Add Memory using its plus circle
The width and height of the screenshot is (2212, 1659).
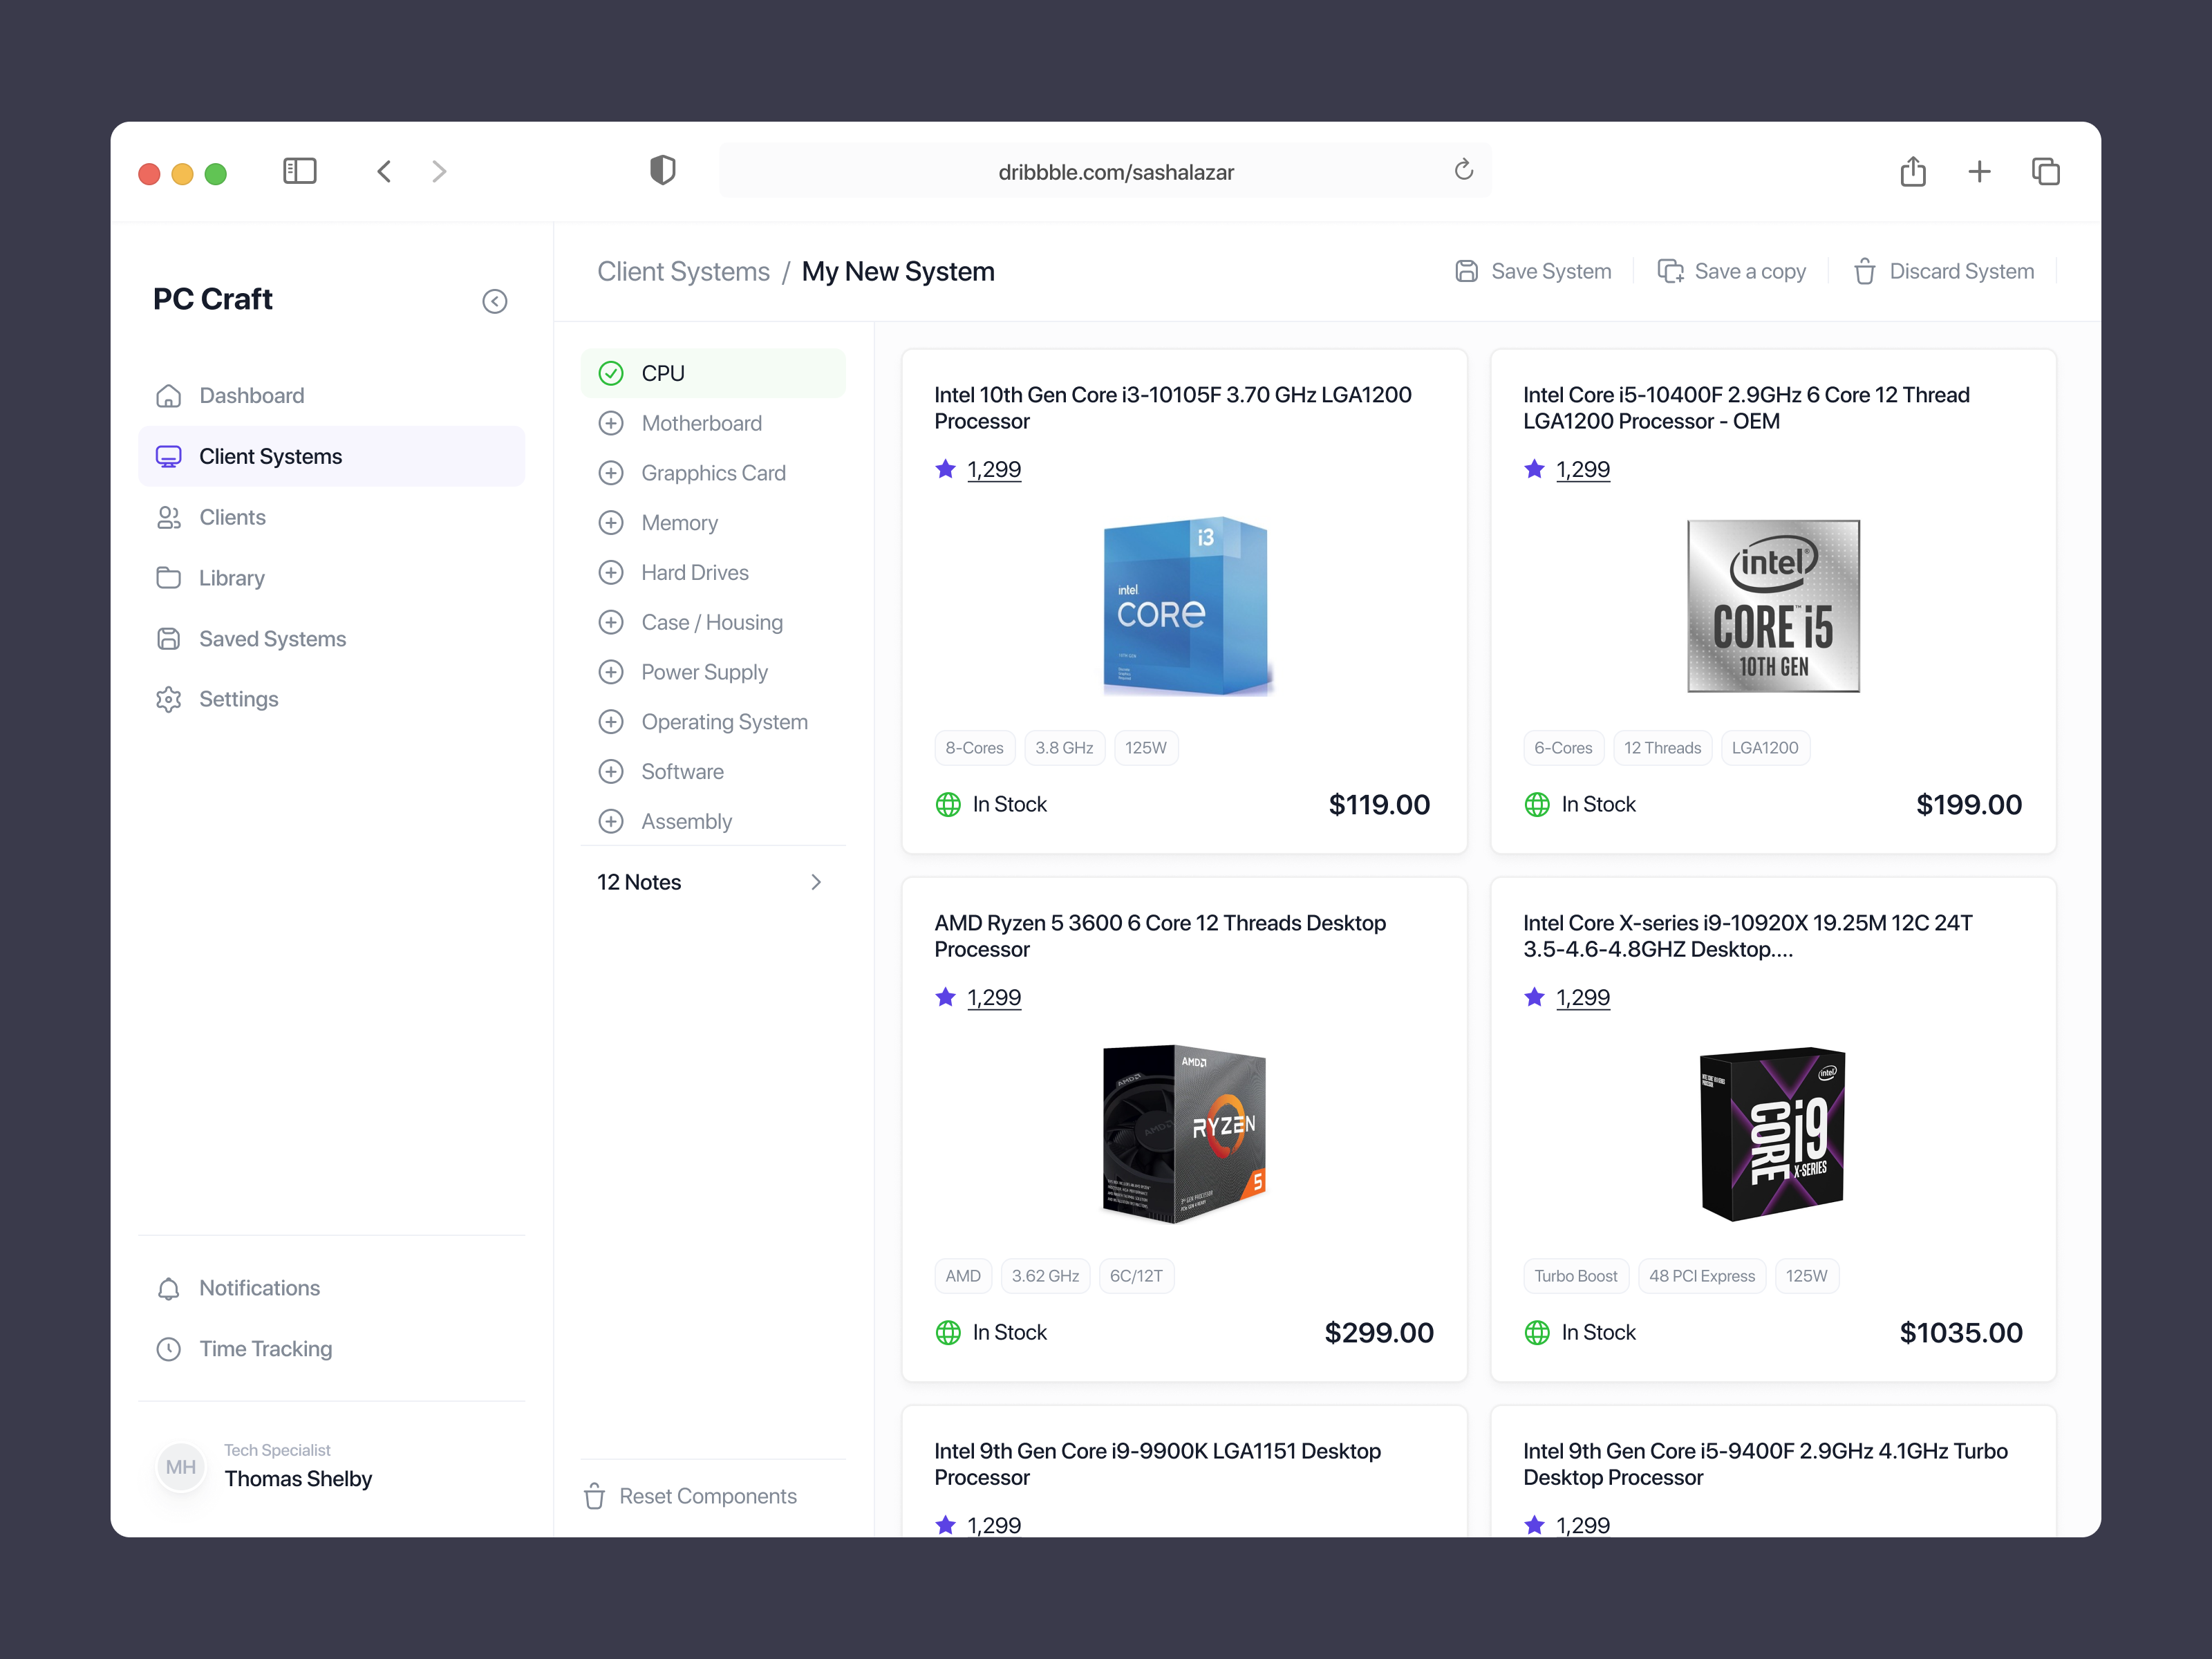click(x=611, y=523)
